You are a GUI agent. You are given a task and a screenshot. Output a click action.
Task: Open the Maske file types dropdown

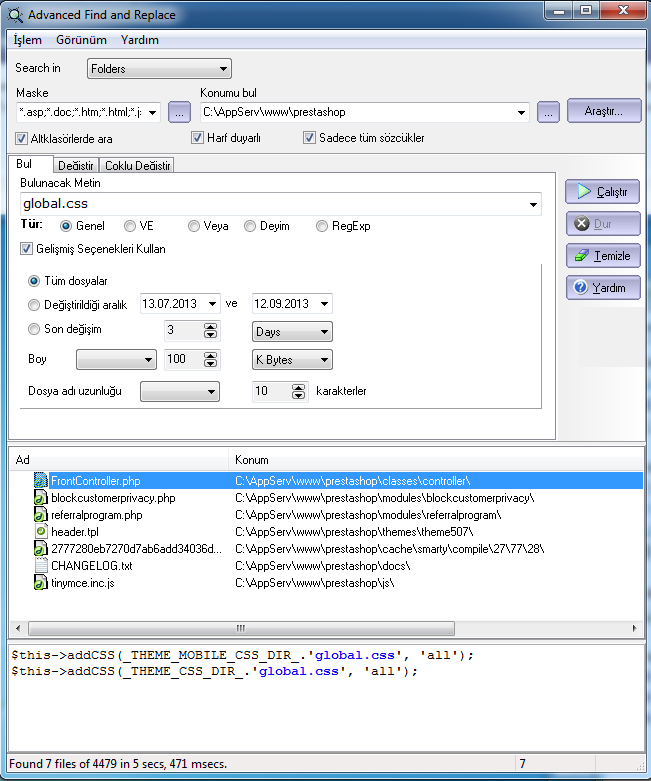[153, 113]
